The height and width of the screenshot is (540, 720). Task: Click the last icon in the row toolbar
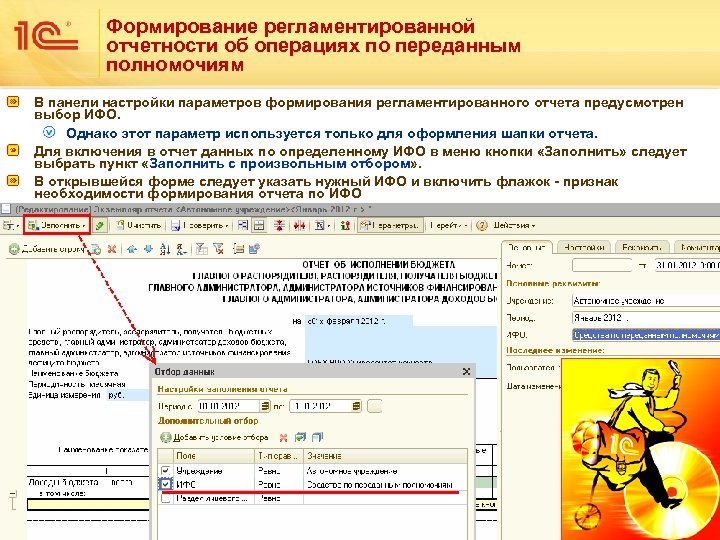click(x=254, y=249)
